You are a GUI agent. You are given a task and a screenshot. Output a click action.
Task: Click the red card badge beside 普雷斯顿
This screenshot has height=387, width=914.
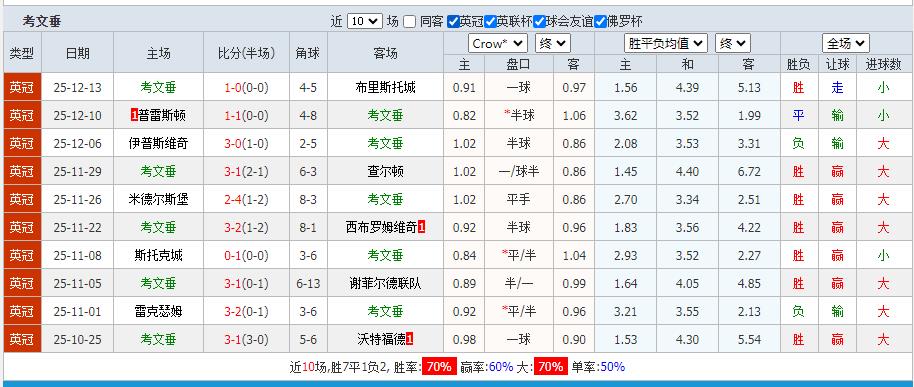pyautogui.click(x=134, y=115)
